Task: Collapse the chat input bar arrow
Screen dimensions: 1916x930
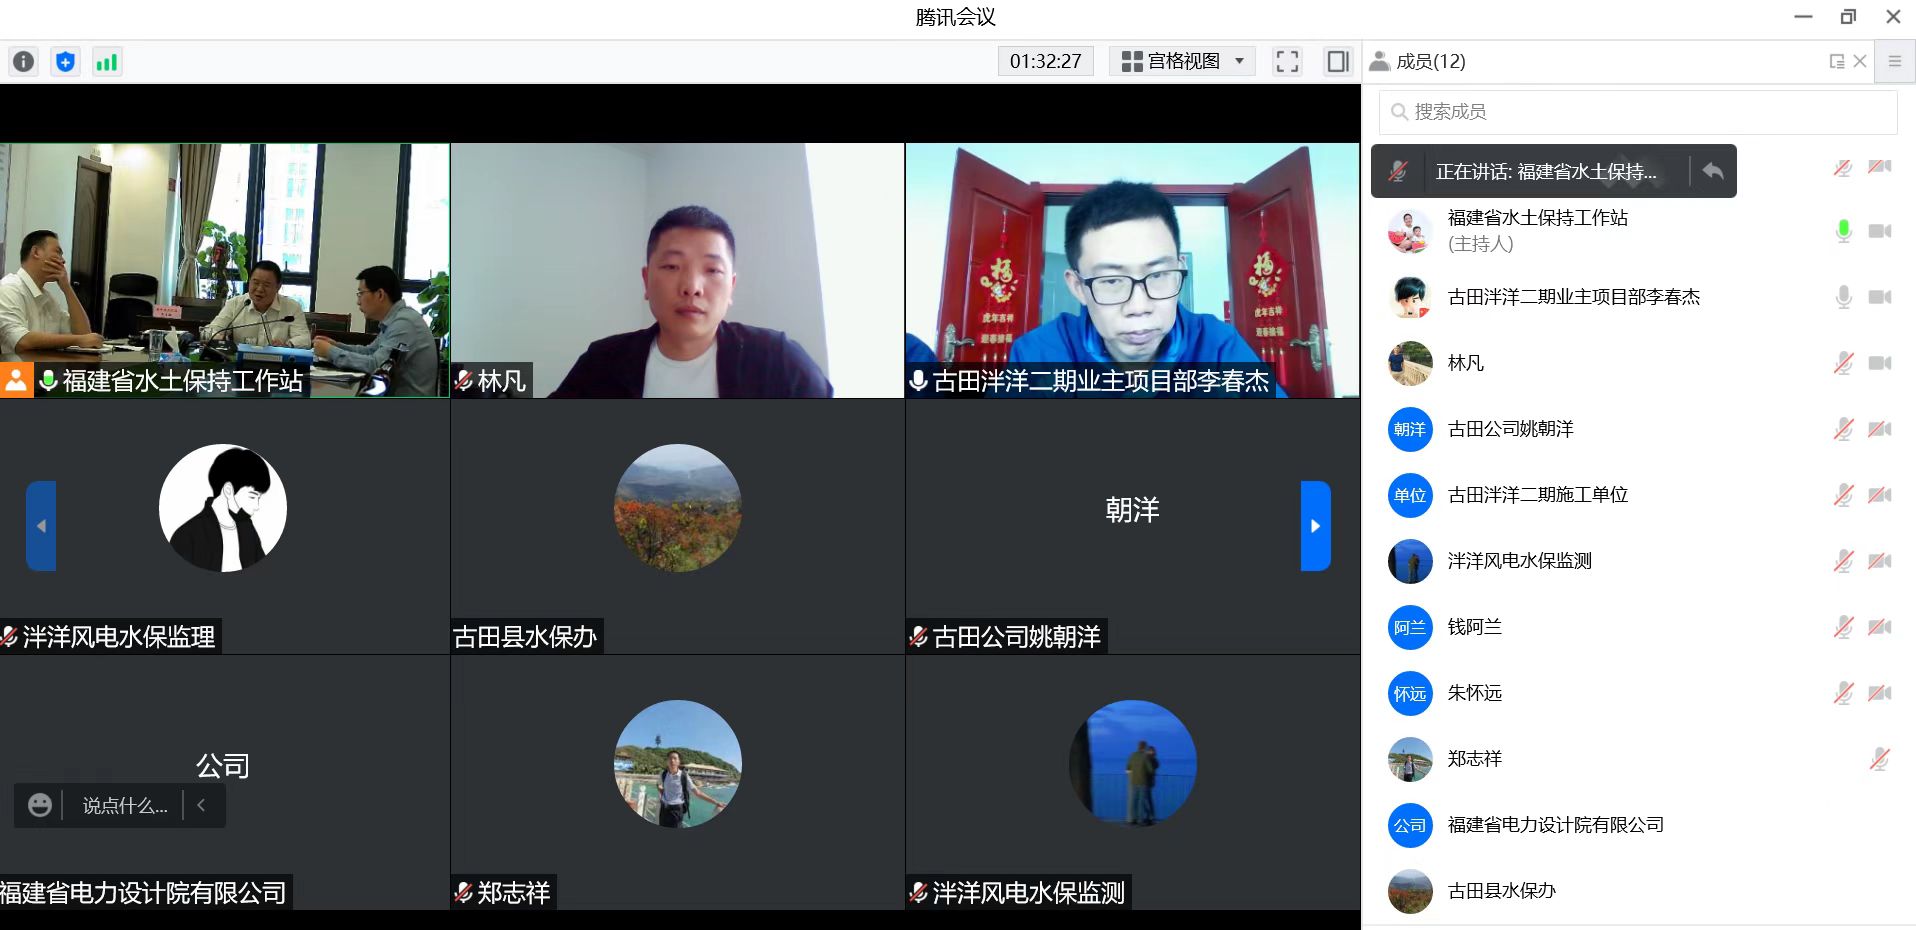Action: (201, 805)
